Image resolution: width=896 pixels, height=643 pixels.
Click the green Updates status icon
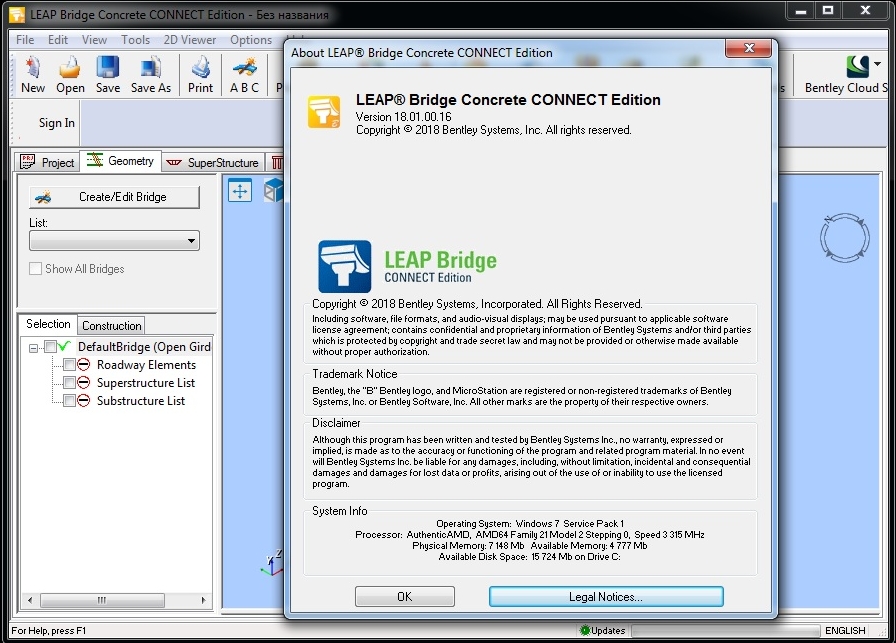point(585,630)
